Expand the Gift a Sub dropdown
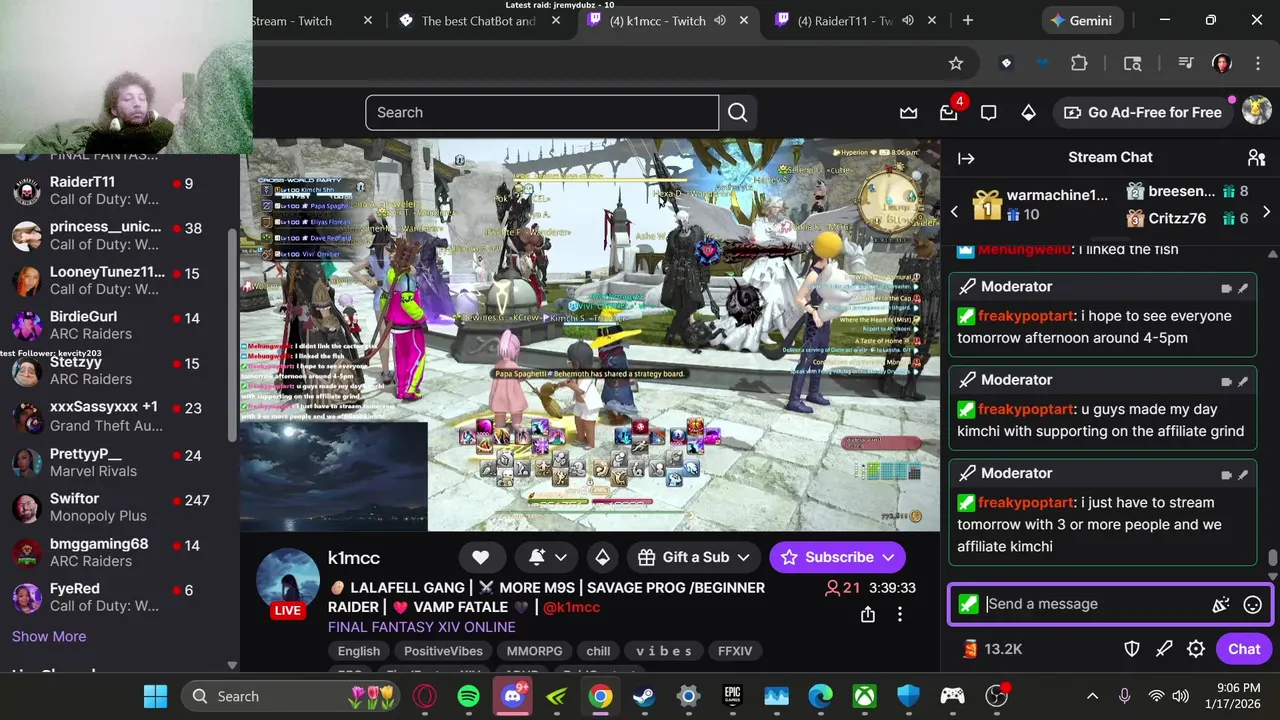 (694, 557)
